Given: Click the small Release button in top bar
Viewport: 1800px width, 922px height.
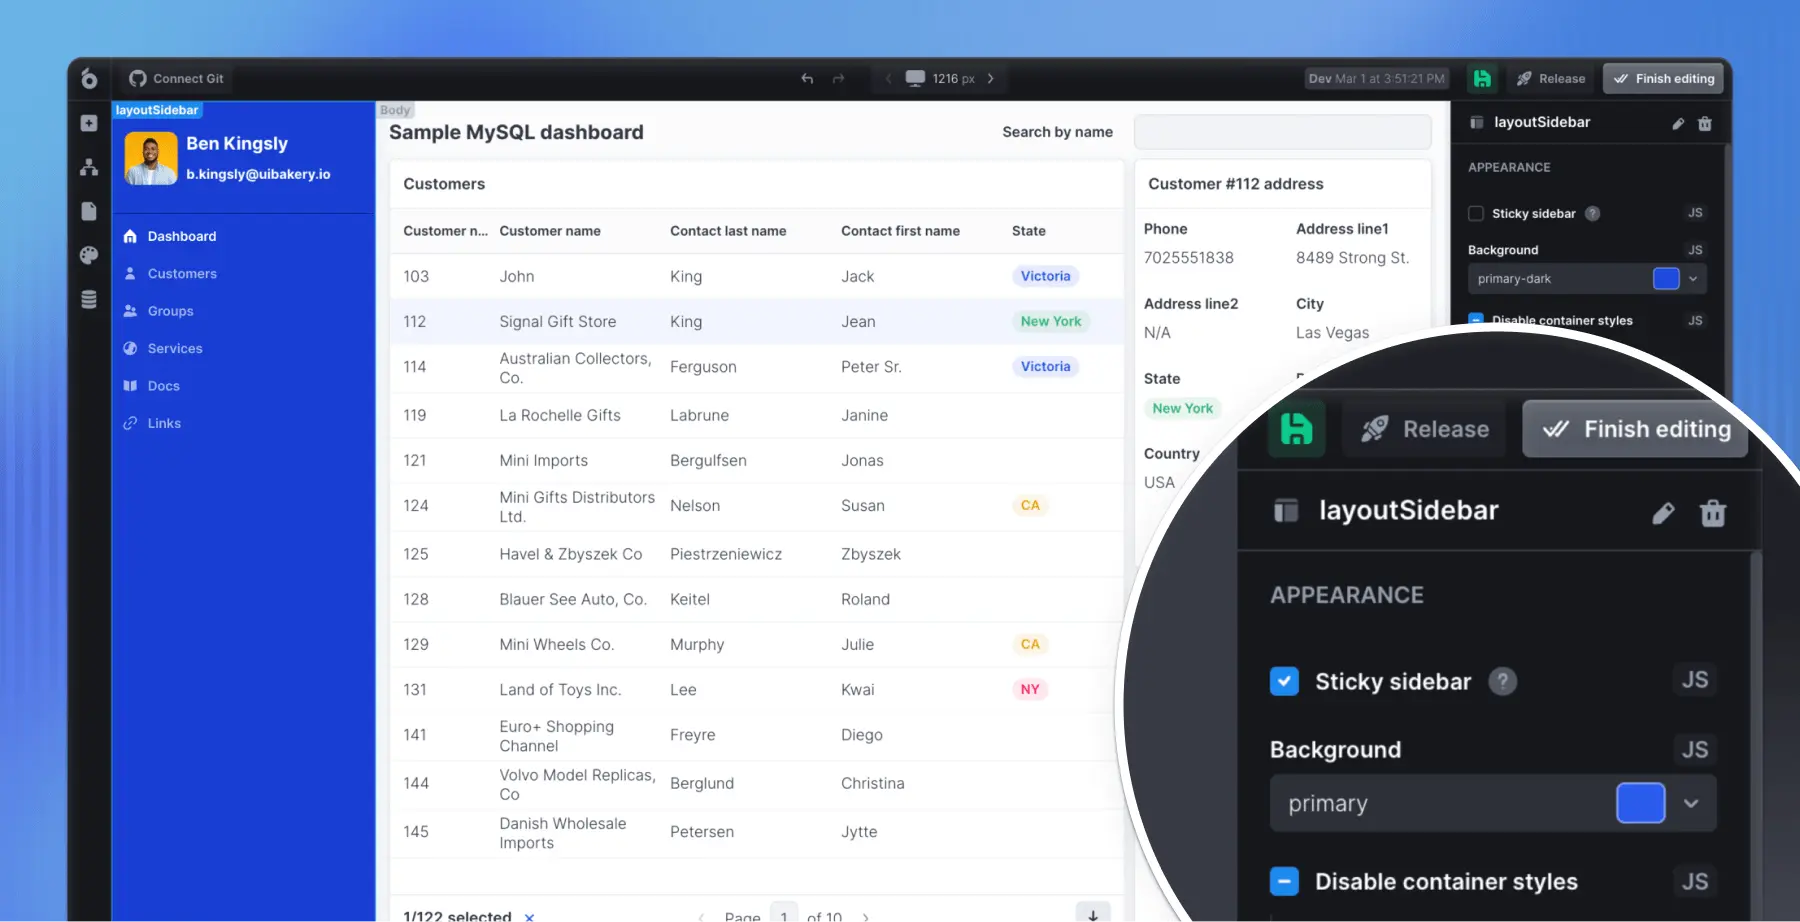Looking at the screenshot, I should tap(1551, 78).
